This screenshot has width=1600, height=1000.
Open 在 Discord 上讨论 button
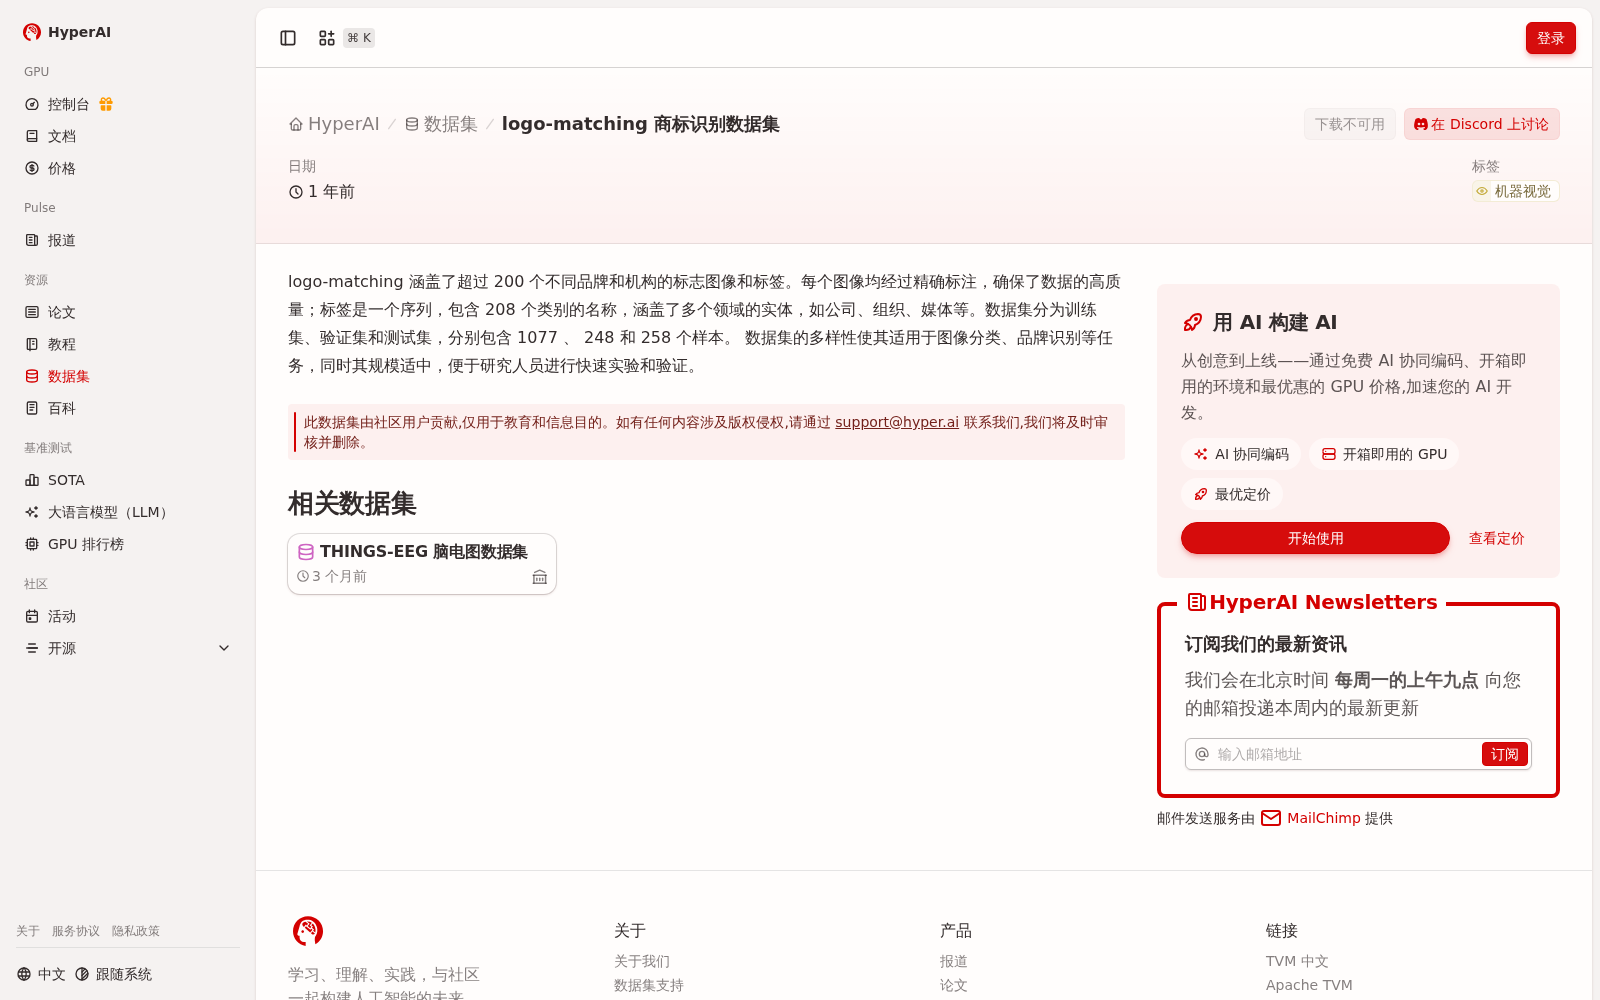click(x=1481, y=124)
